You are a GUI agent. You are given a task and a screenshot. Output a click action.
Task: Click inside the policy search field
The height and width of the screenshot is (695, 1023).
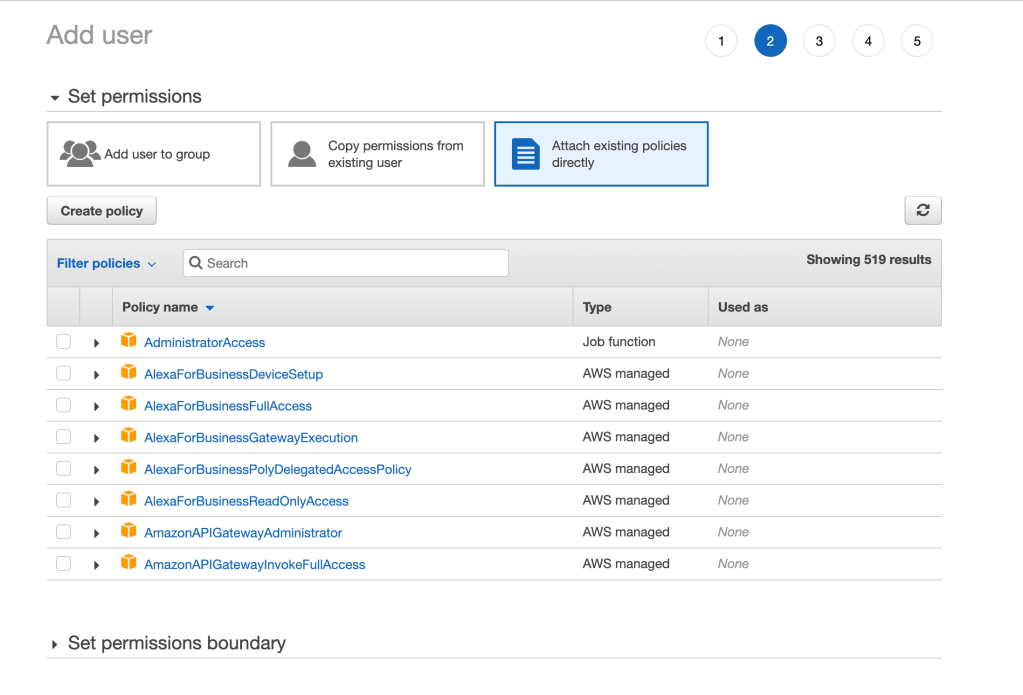(345, 262)
